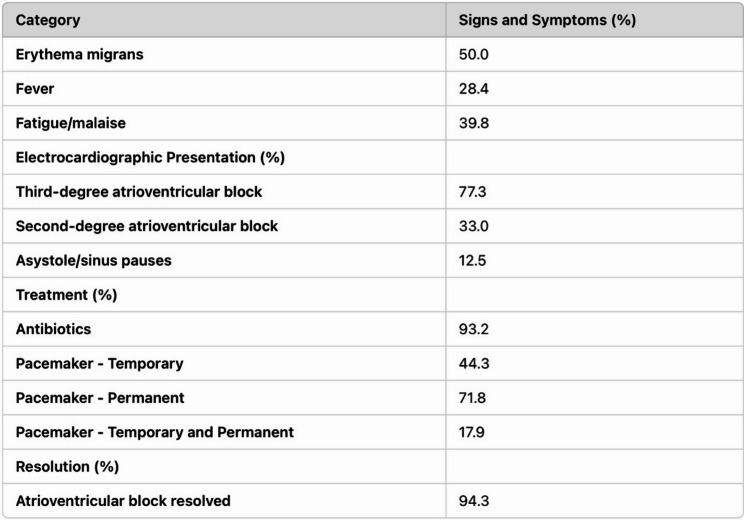Click the Pacemaker - Temporary label
This screenshot has width=744, height=520.
(x=100, y=364)
